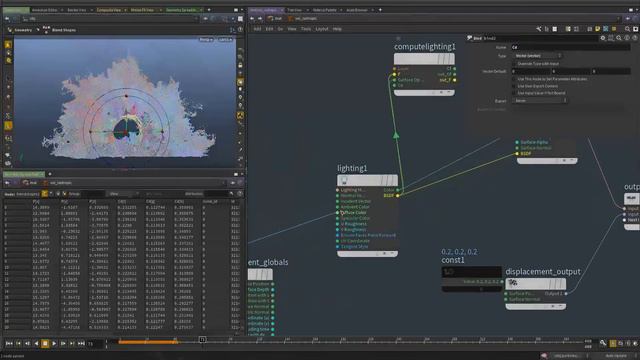Add a new tab beside Asset Browser
The height and width of the screenshot is (360, 640).
coord(380,10)
